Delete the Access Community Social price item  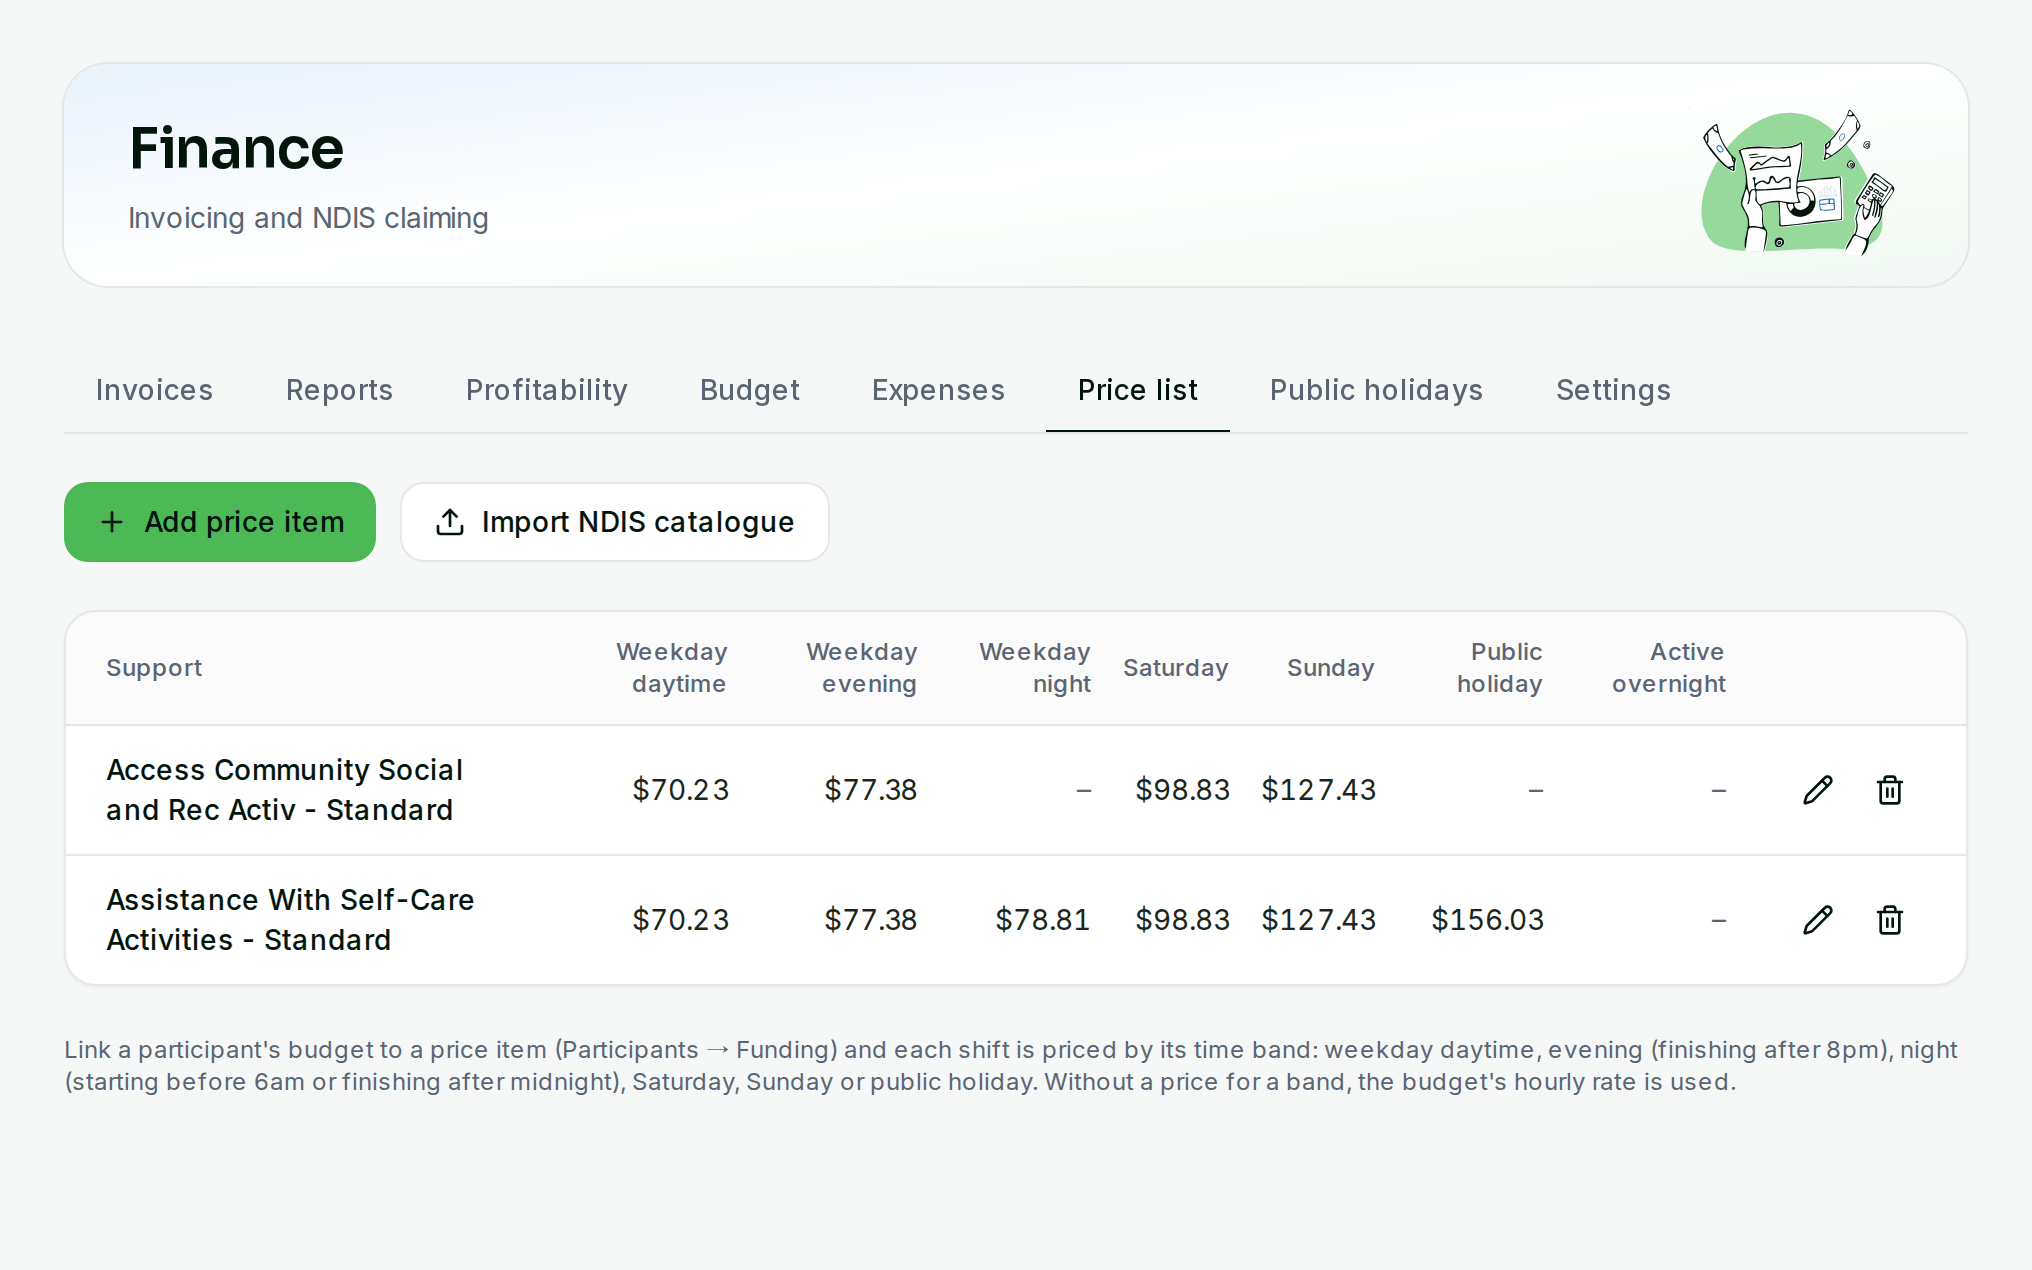[x=1889, y=790]
